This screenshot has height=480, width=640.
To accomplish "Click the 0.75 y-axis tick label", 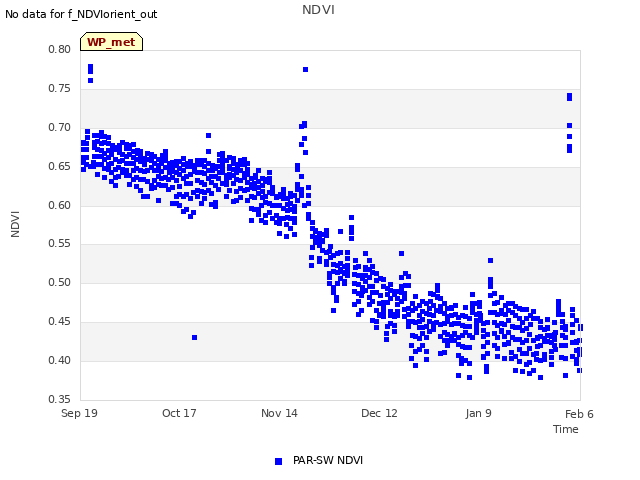I will point(60,89).
